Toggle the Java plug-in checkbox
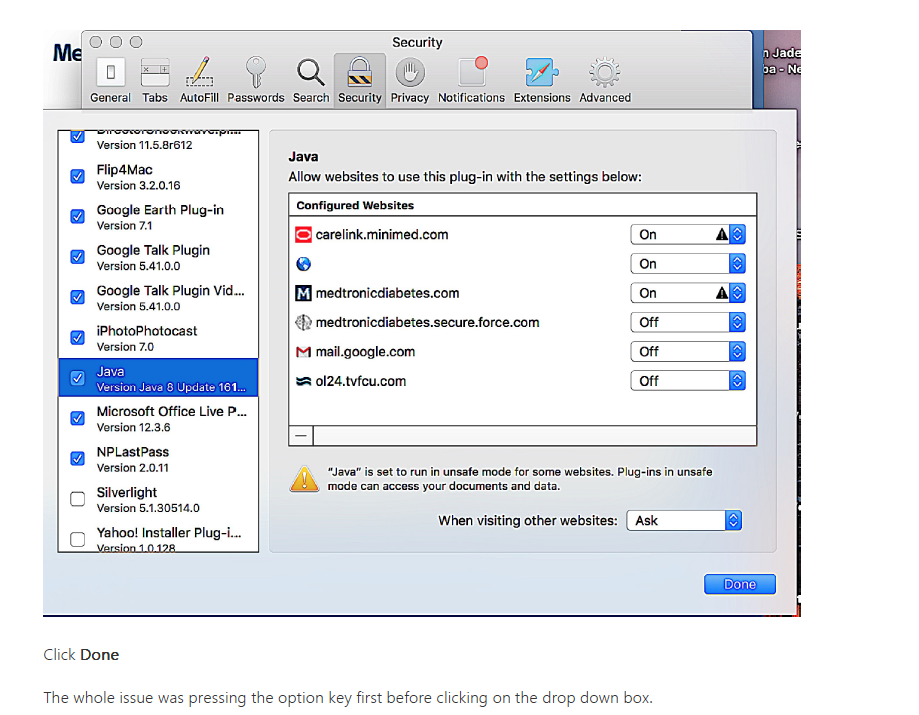Image resolution: width=919 pixels, height=715 pixels. pos(77,378)
